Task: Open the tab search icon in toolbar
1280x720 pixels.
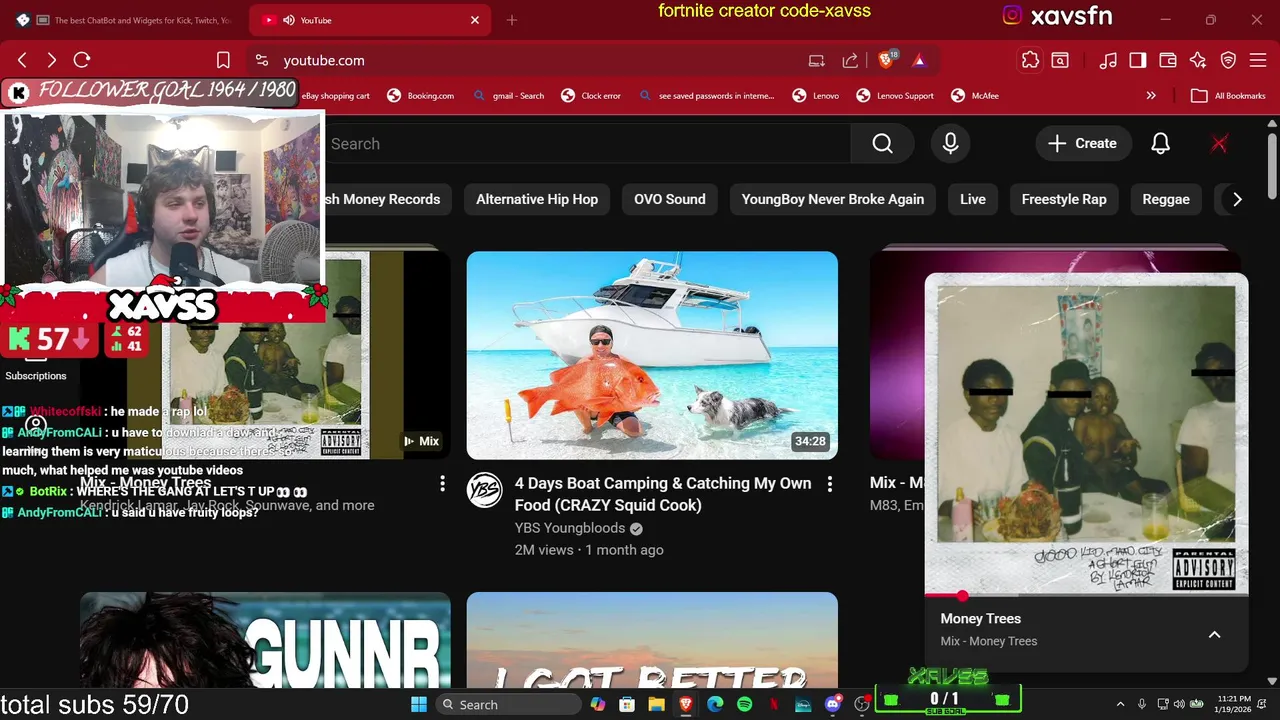Action: (x=1060, y=60)
